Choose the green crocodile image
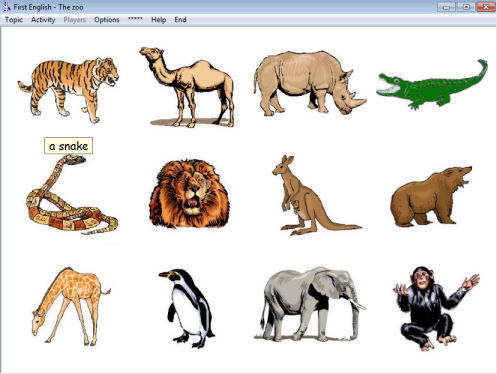Screen dimensions: 497x374 coord(432,85)
